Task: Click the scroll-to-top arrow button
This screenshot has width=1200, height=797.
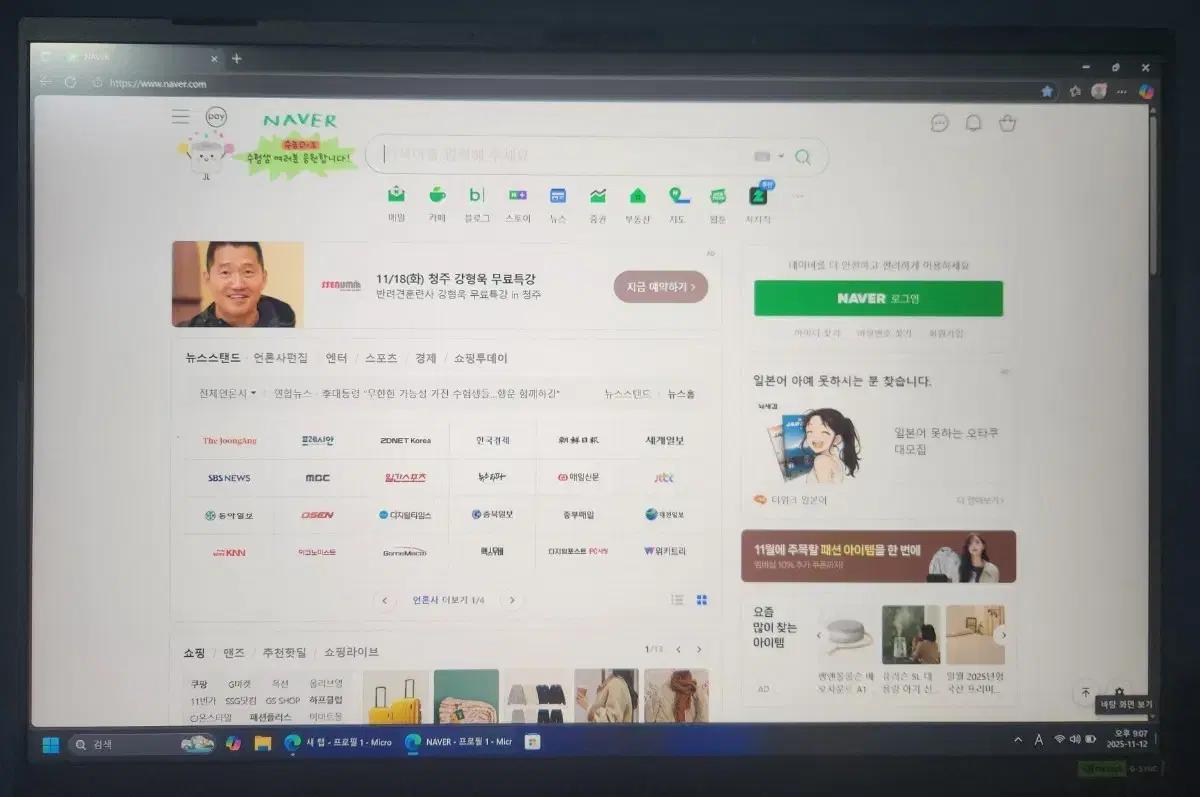Action: tap(1085, 693)
